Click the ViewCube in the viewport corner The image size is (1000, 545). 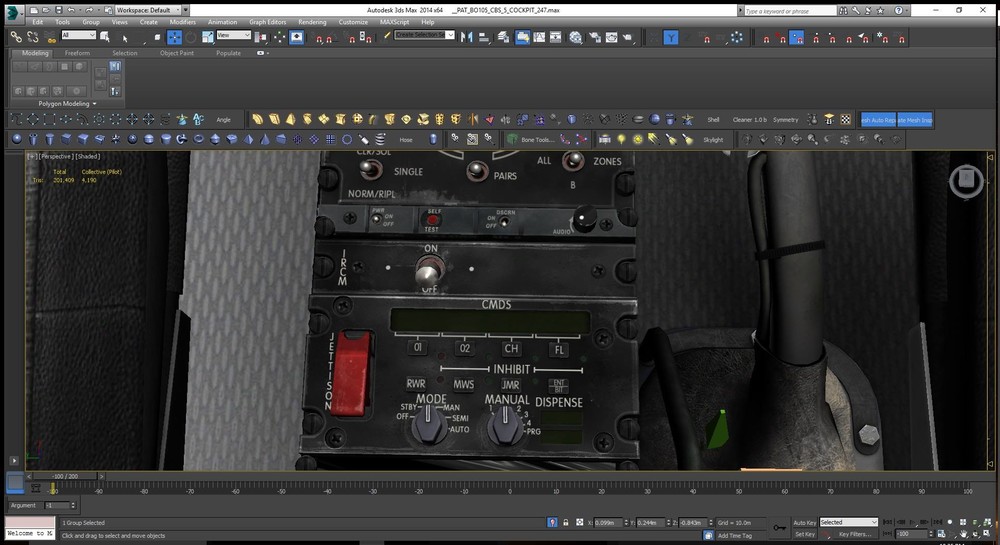point(965,180)
